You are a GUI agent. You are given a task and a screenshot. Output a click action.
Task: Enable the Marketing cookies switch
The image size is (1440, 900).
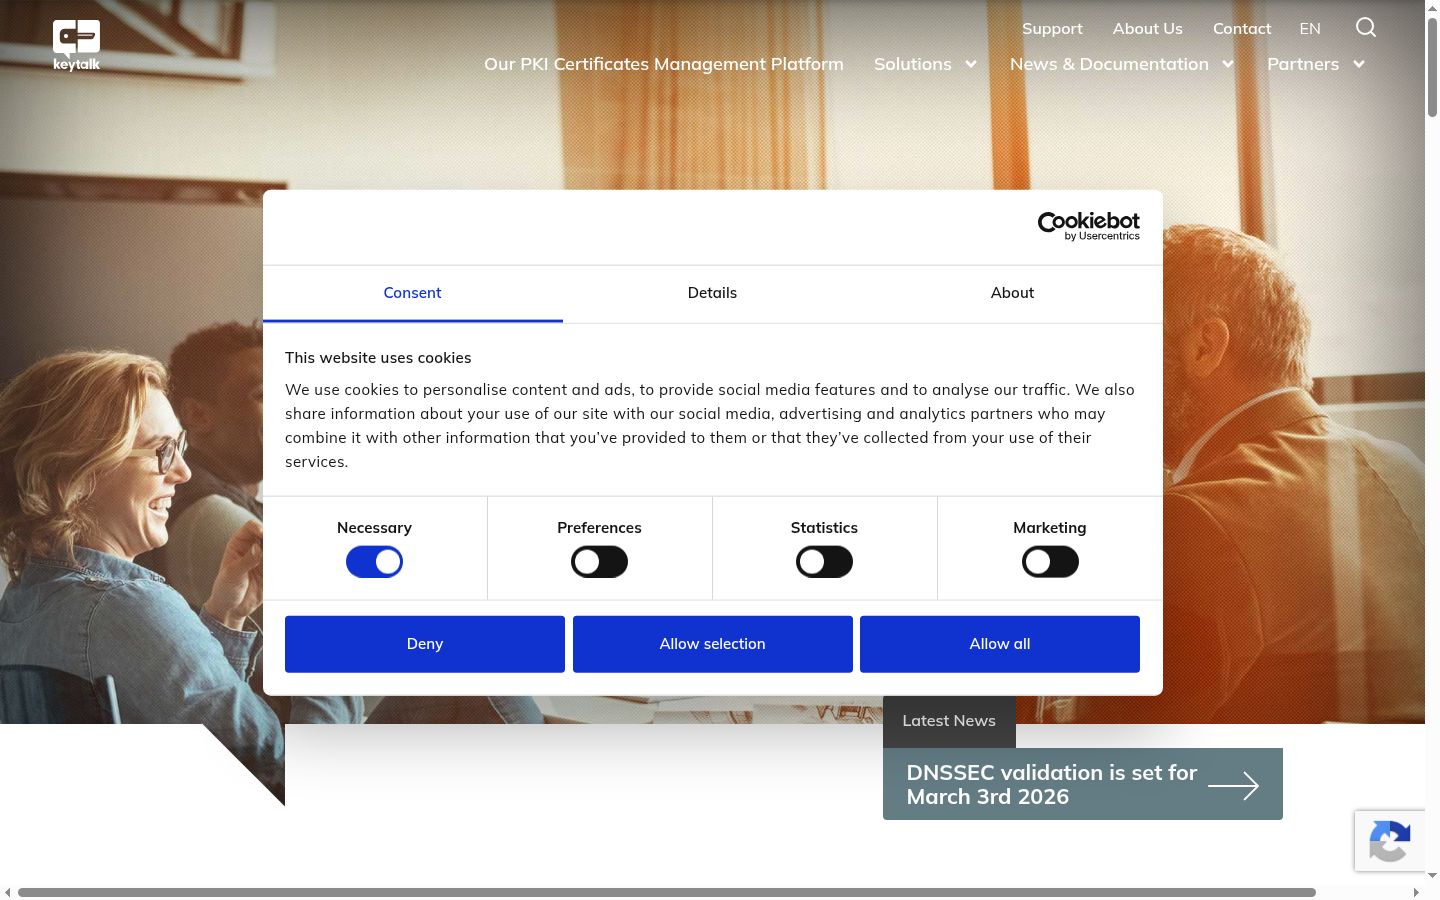1050,562
